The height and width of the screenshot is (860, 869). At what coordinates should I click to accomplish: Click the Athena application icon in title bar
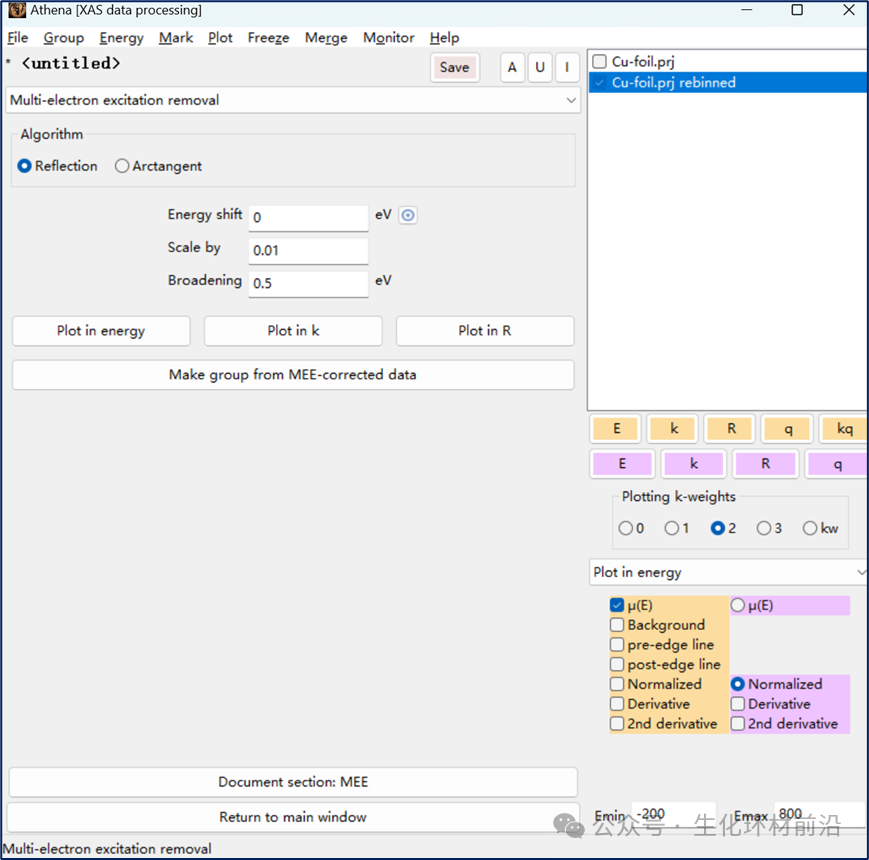click(17, 10)
